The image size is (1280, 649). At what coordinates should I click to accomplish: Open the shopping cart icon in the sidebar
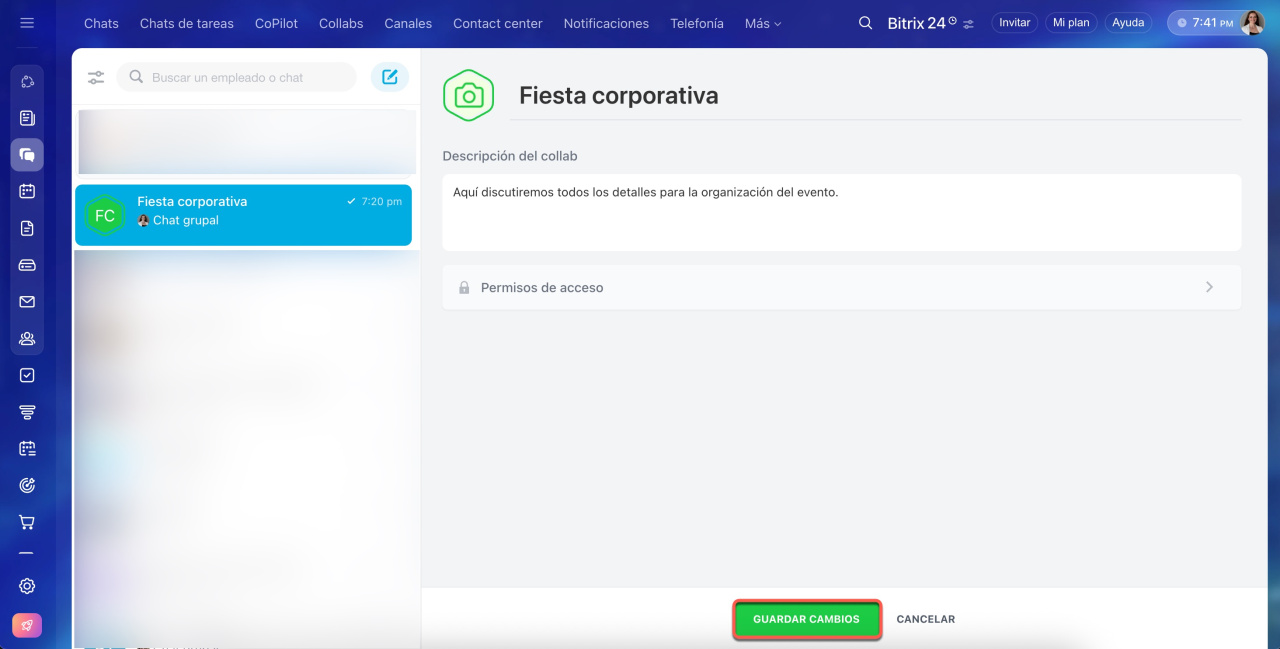click(x=27, y=522)
